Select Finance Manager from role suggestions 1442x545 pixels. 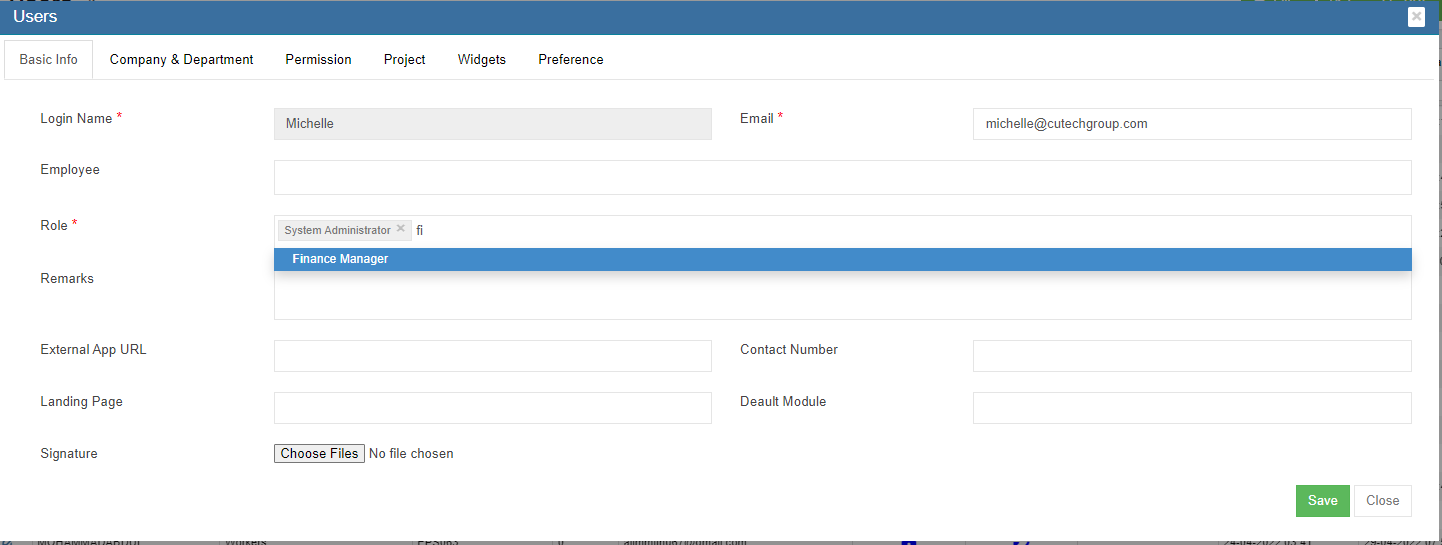click(x=340, y=259)
